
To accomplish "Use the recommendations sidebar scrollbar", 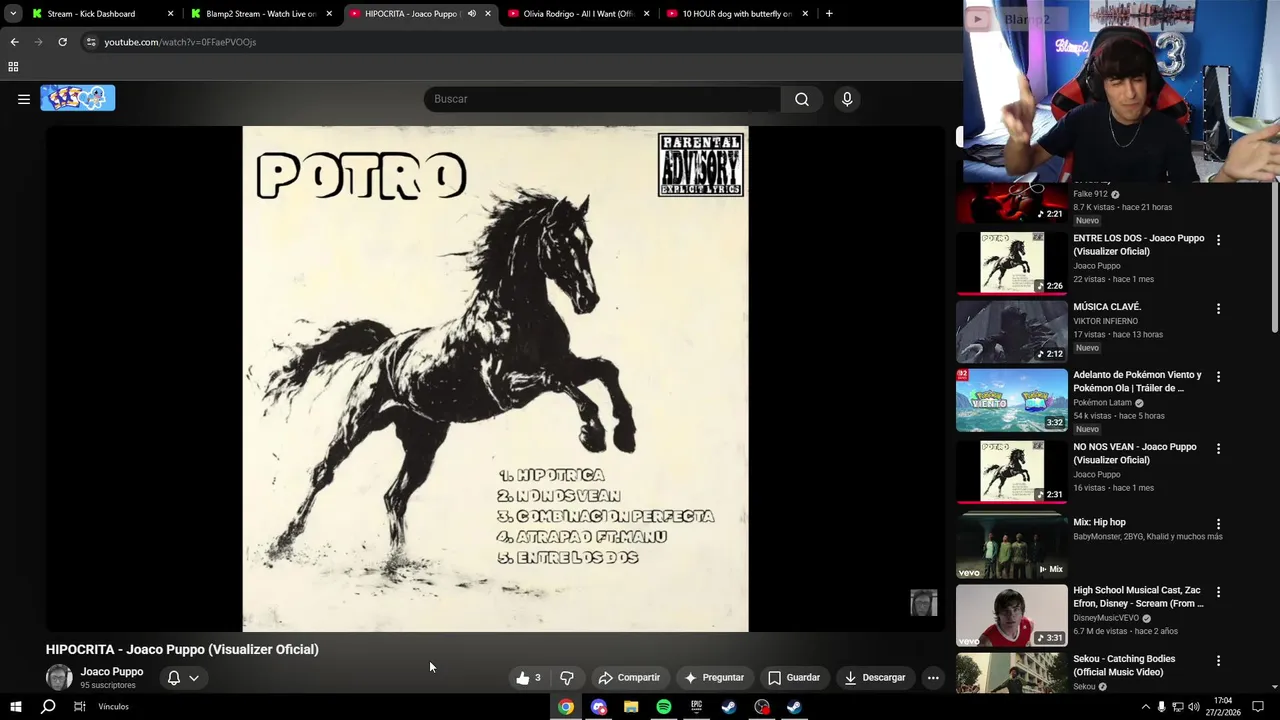I will click(x=1274, y=258).
